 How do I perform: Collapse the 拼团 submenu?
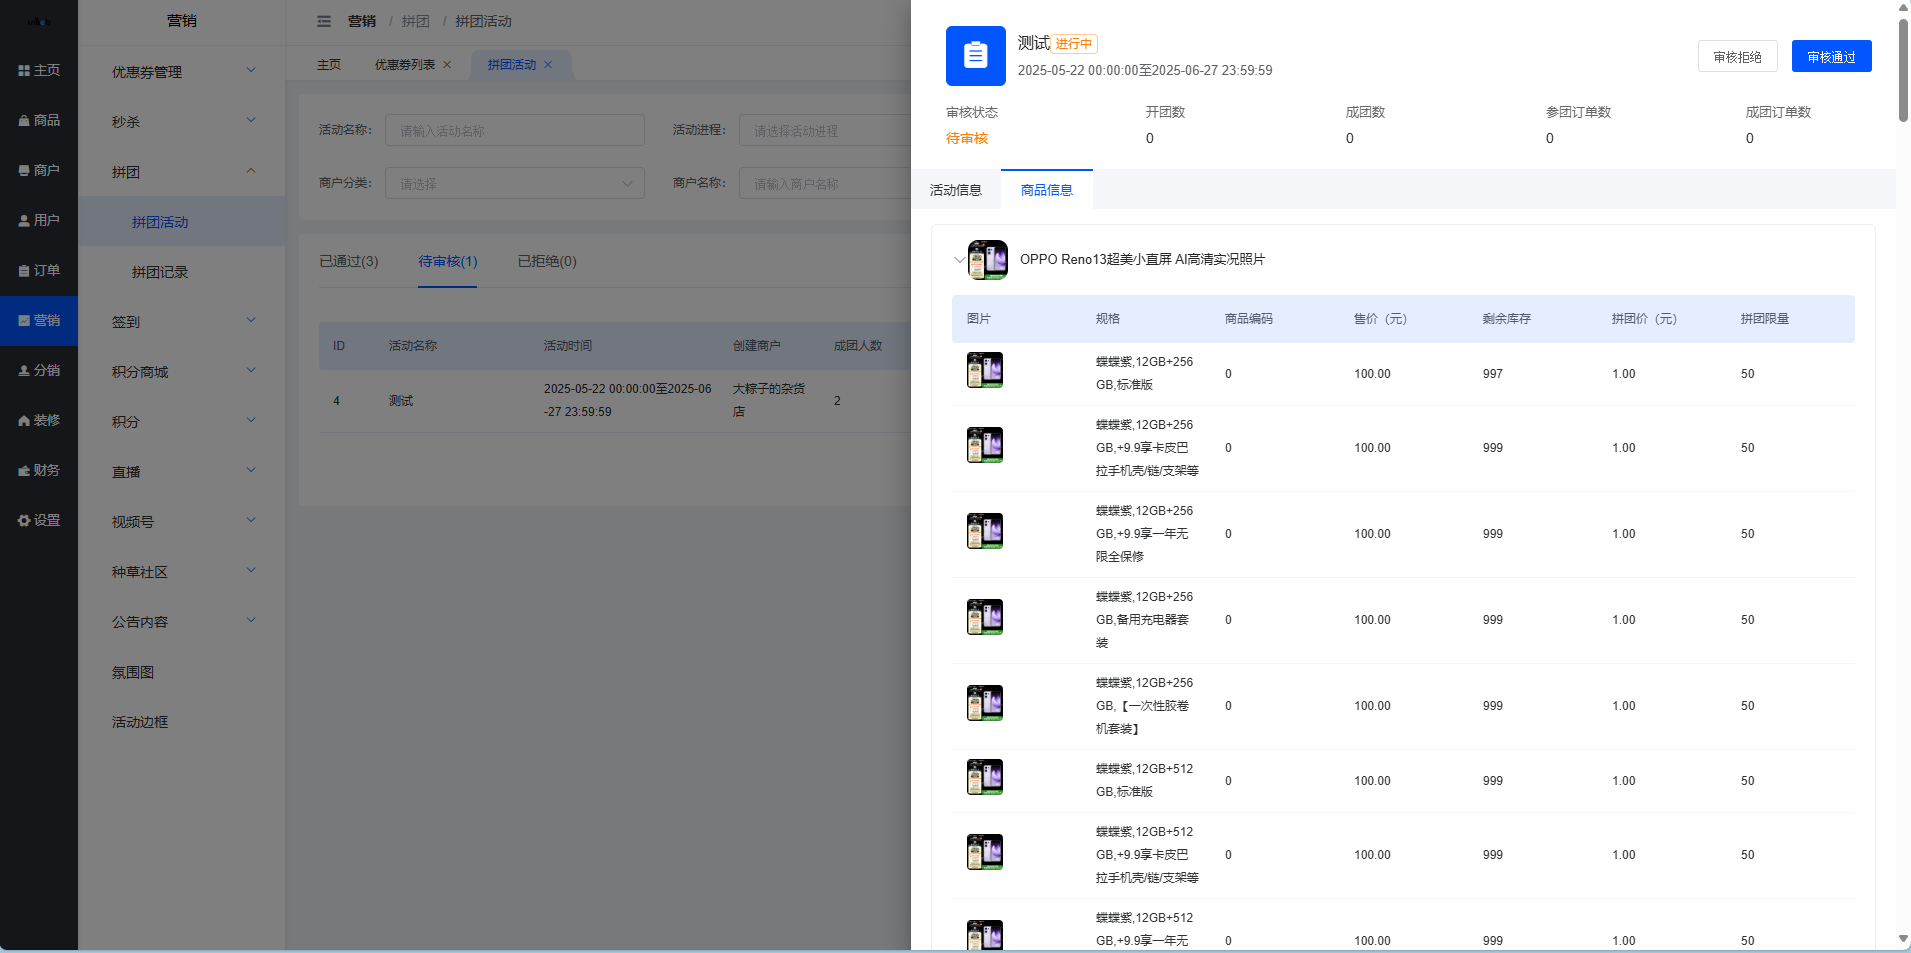[x=182, y=172]
